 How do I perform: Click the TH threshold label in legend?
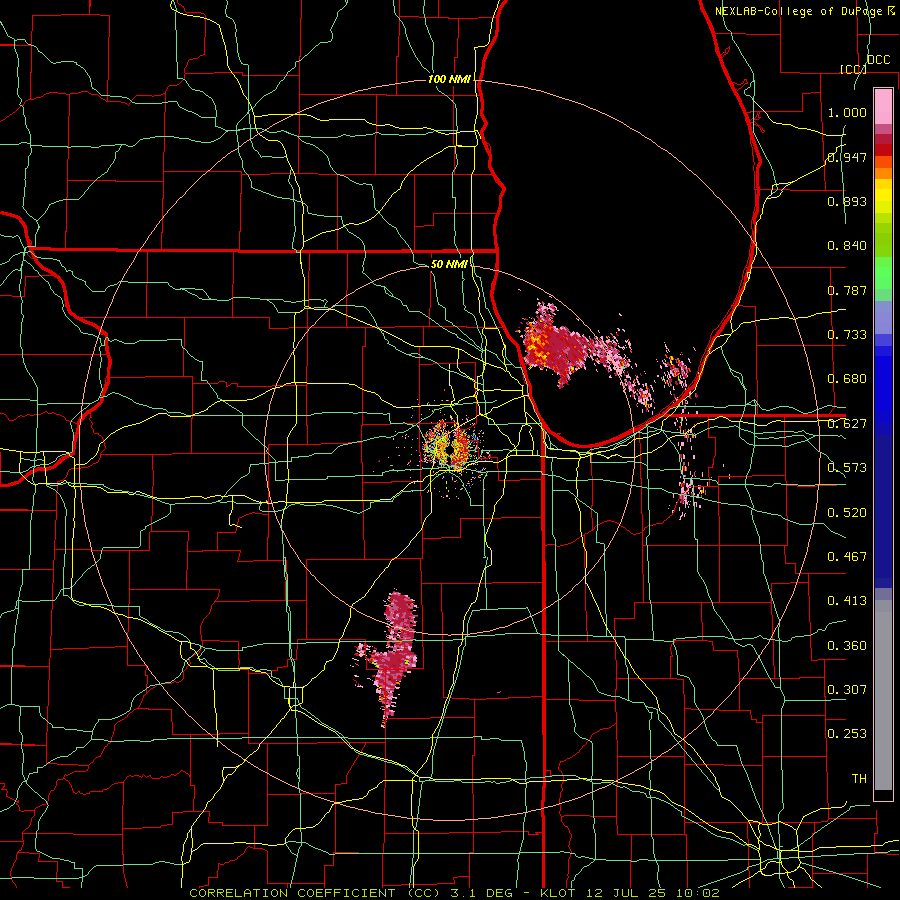pyautogui.click(x=859, y=779)
